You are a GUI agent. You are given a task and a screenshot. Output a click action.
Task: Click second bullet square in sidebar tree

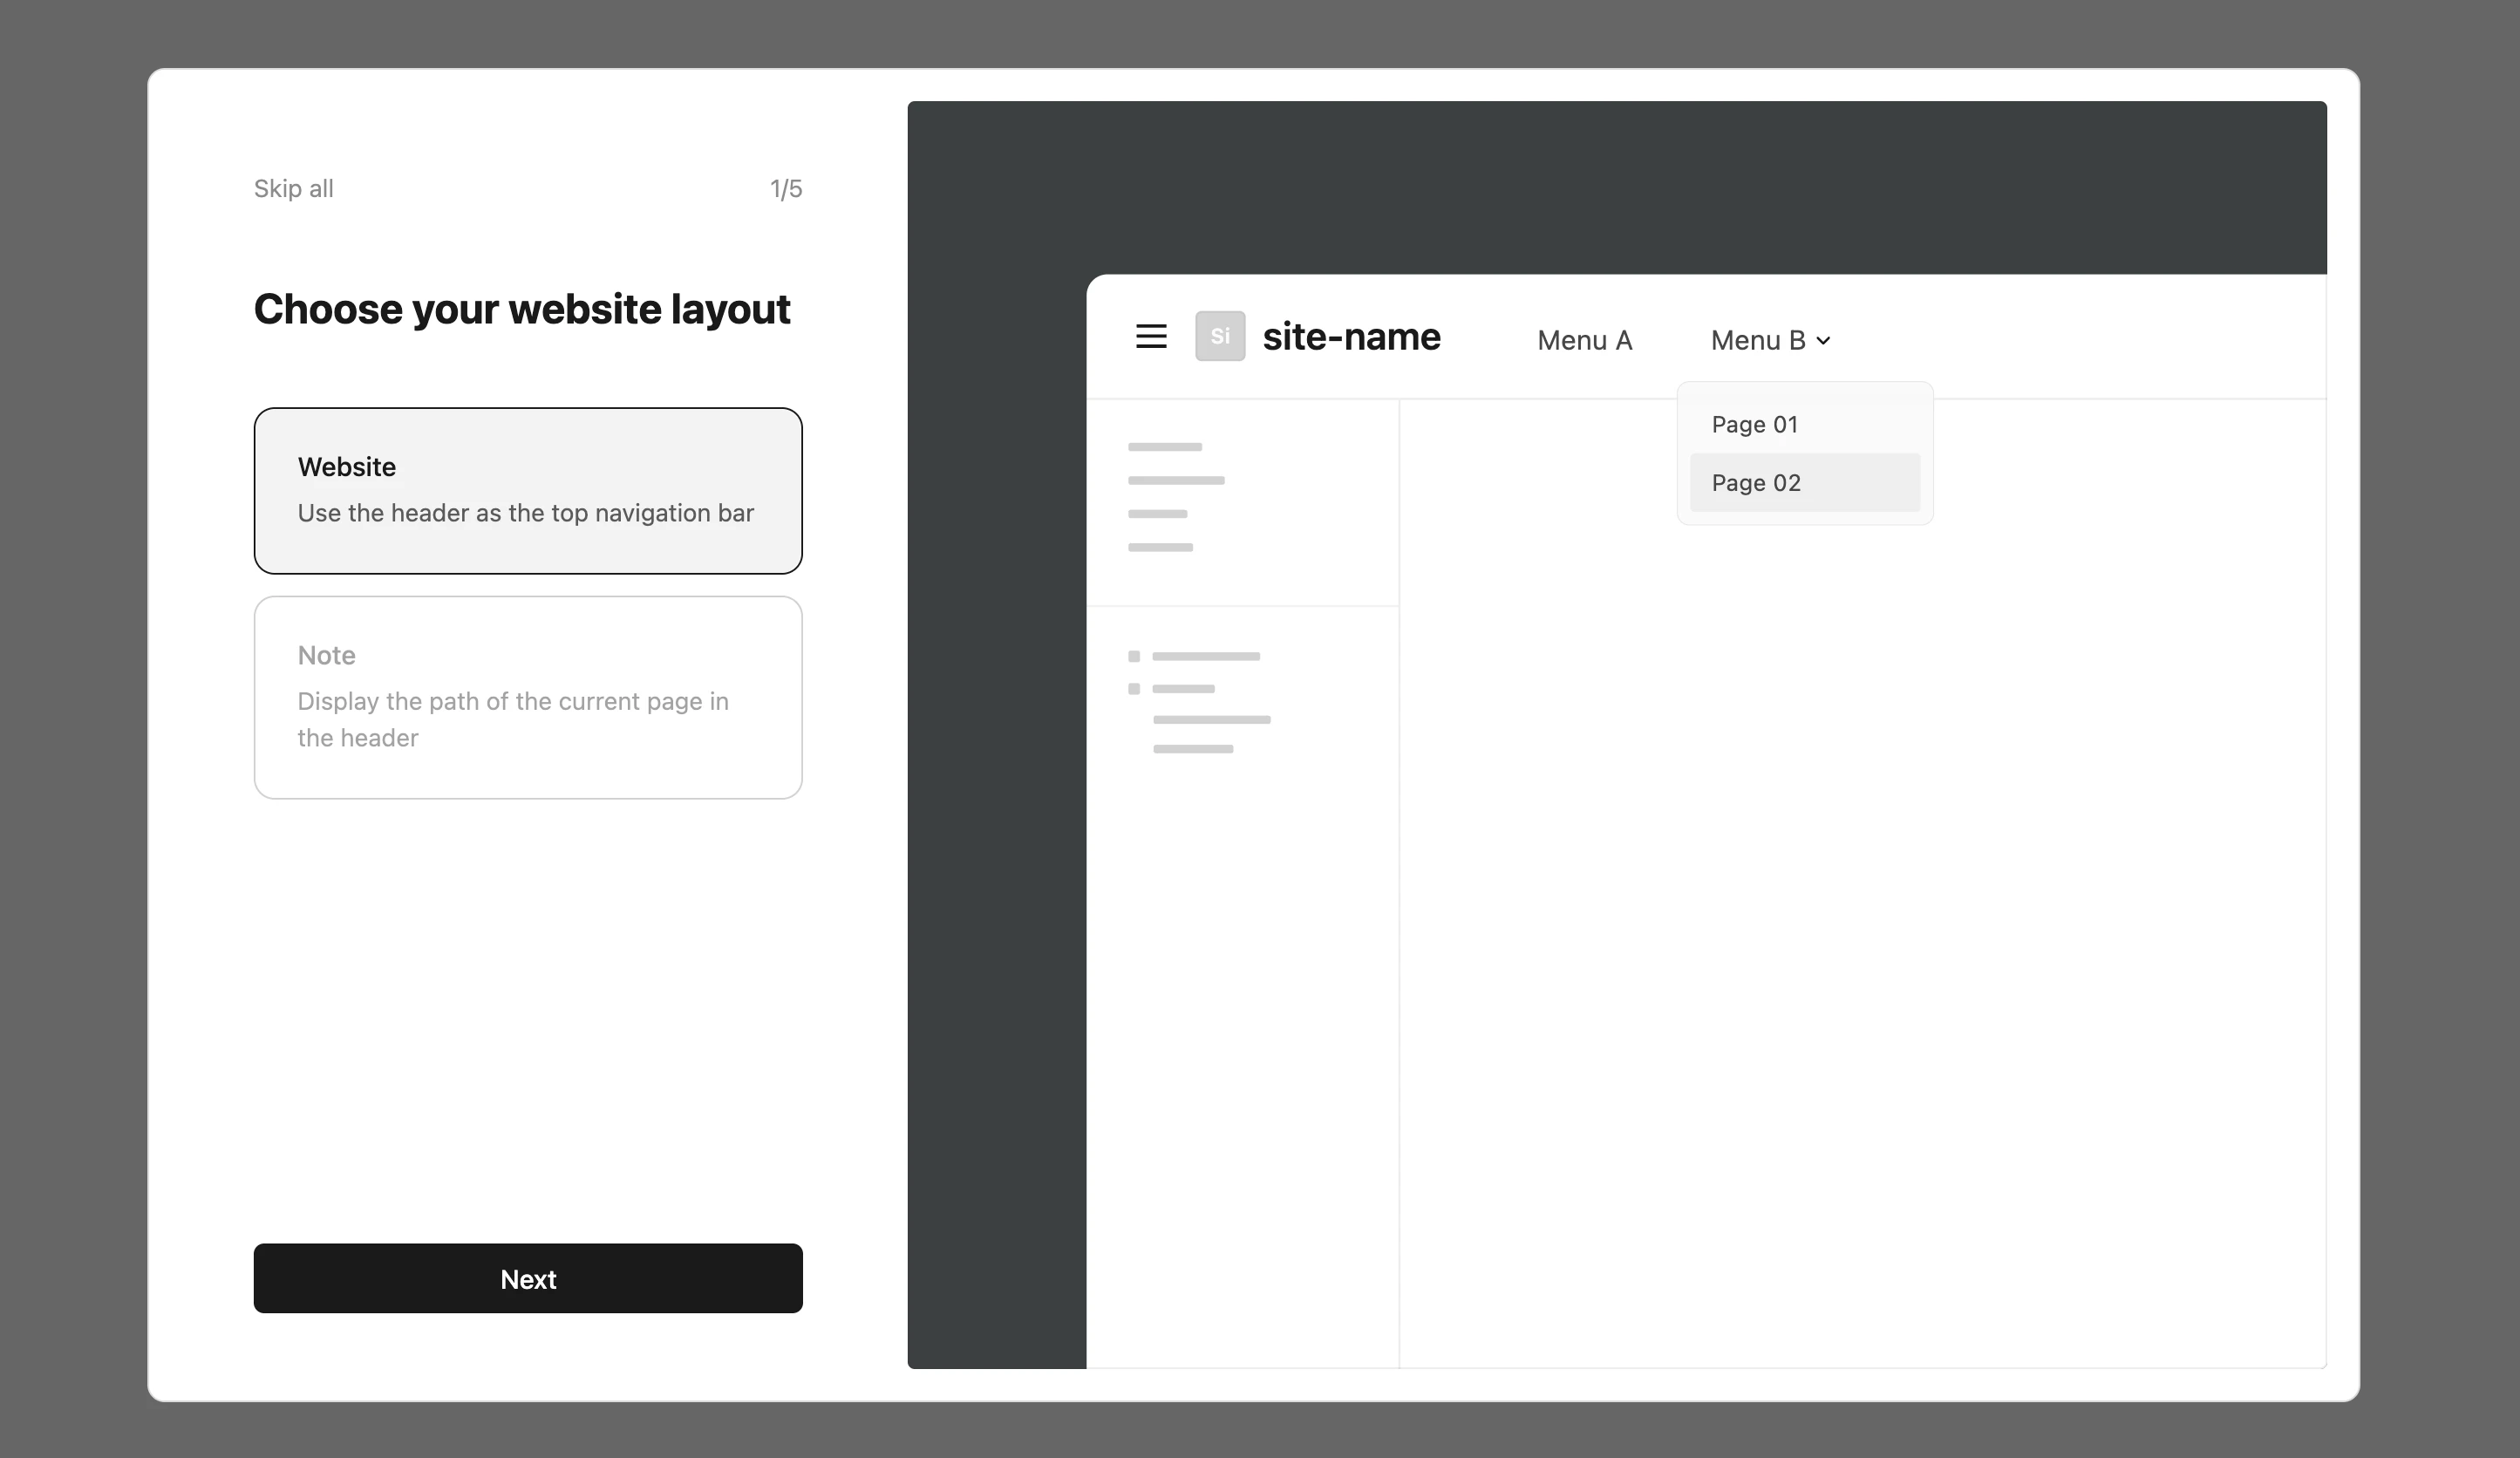coord(1134,689)
